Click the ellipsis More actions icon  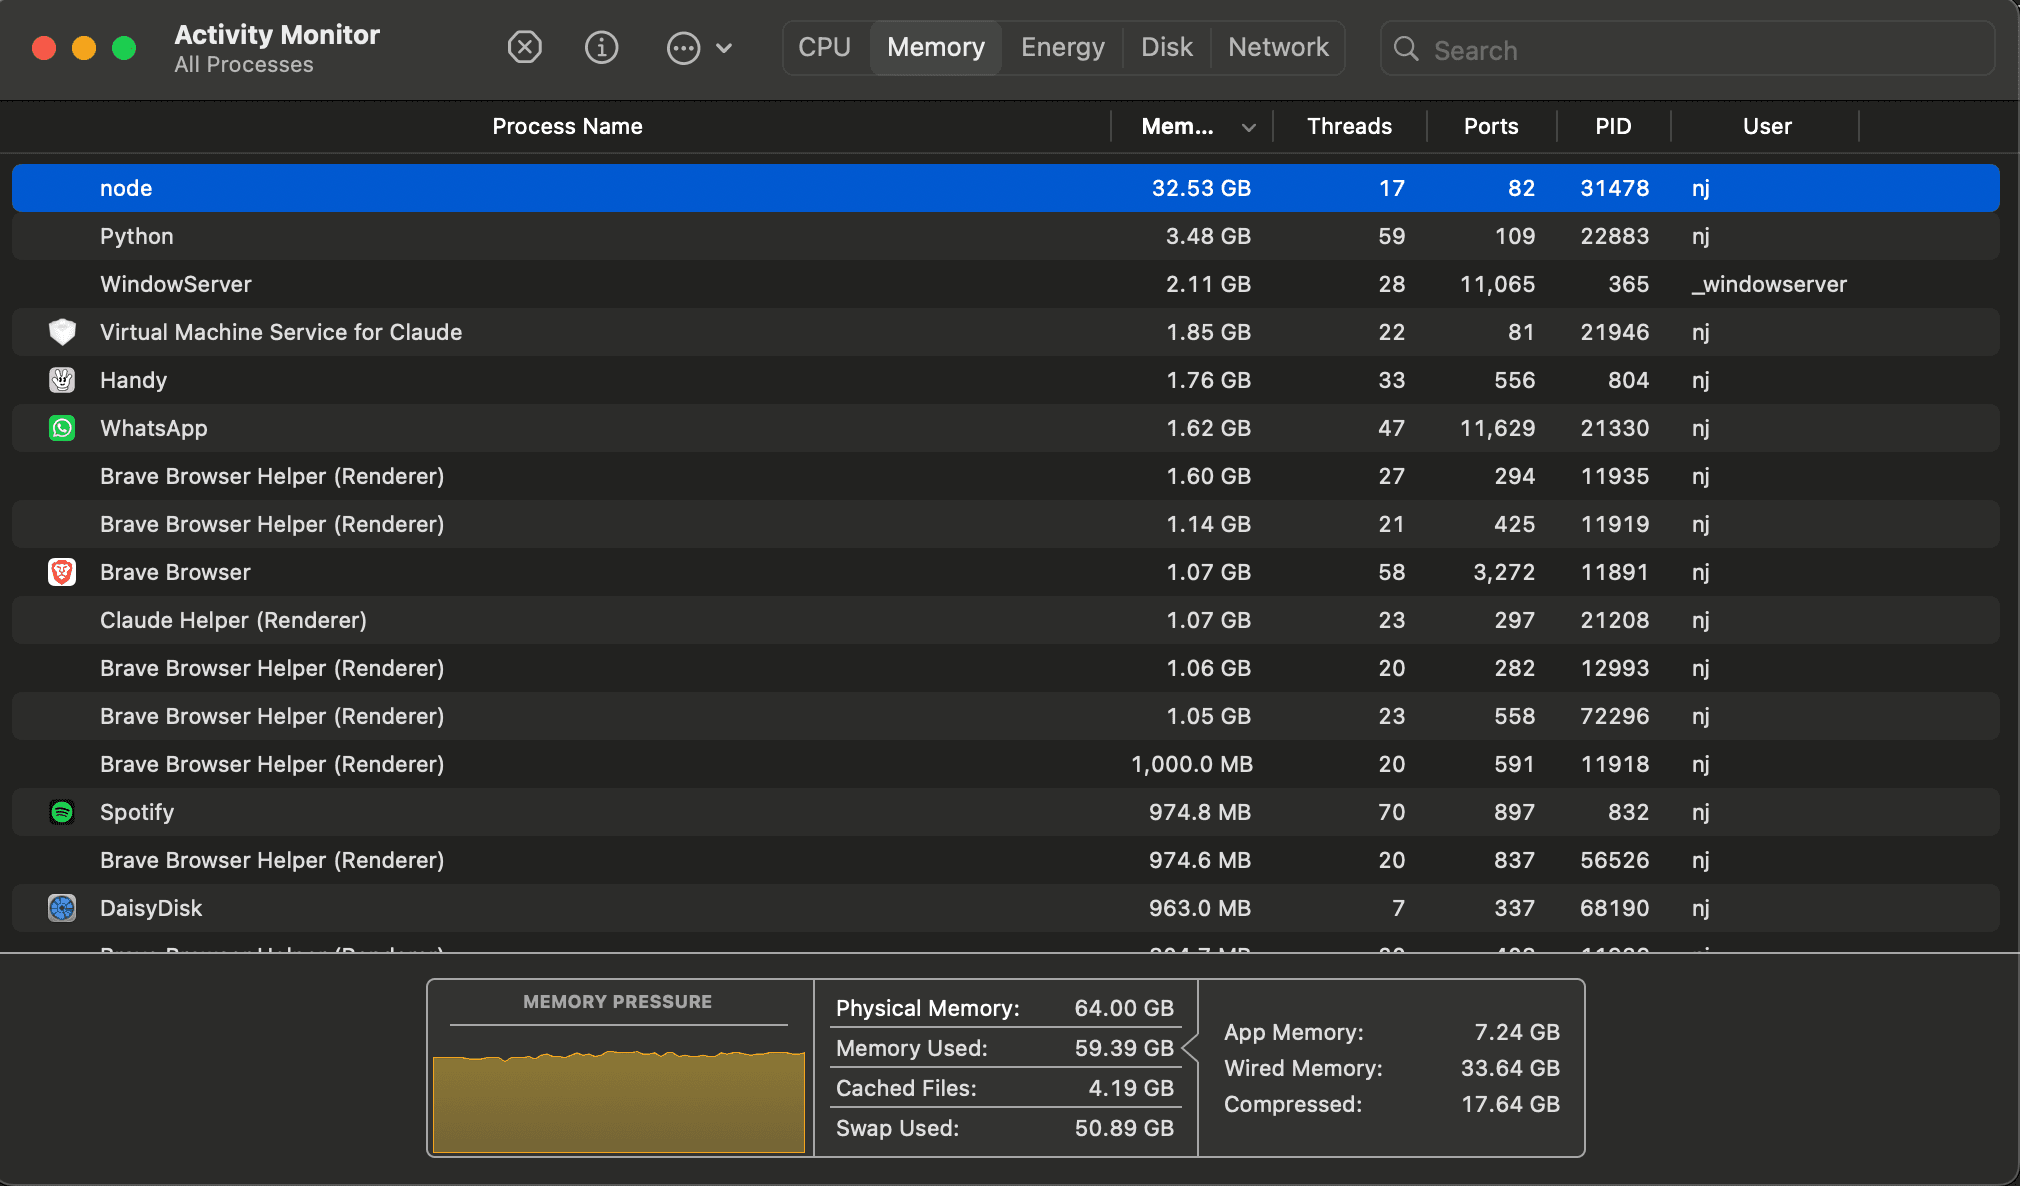(683, 48)
